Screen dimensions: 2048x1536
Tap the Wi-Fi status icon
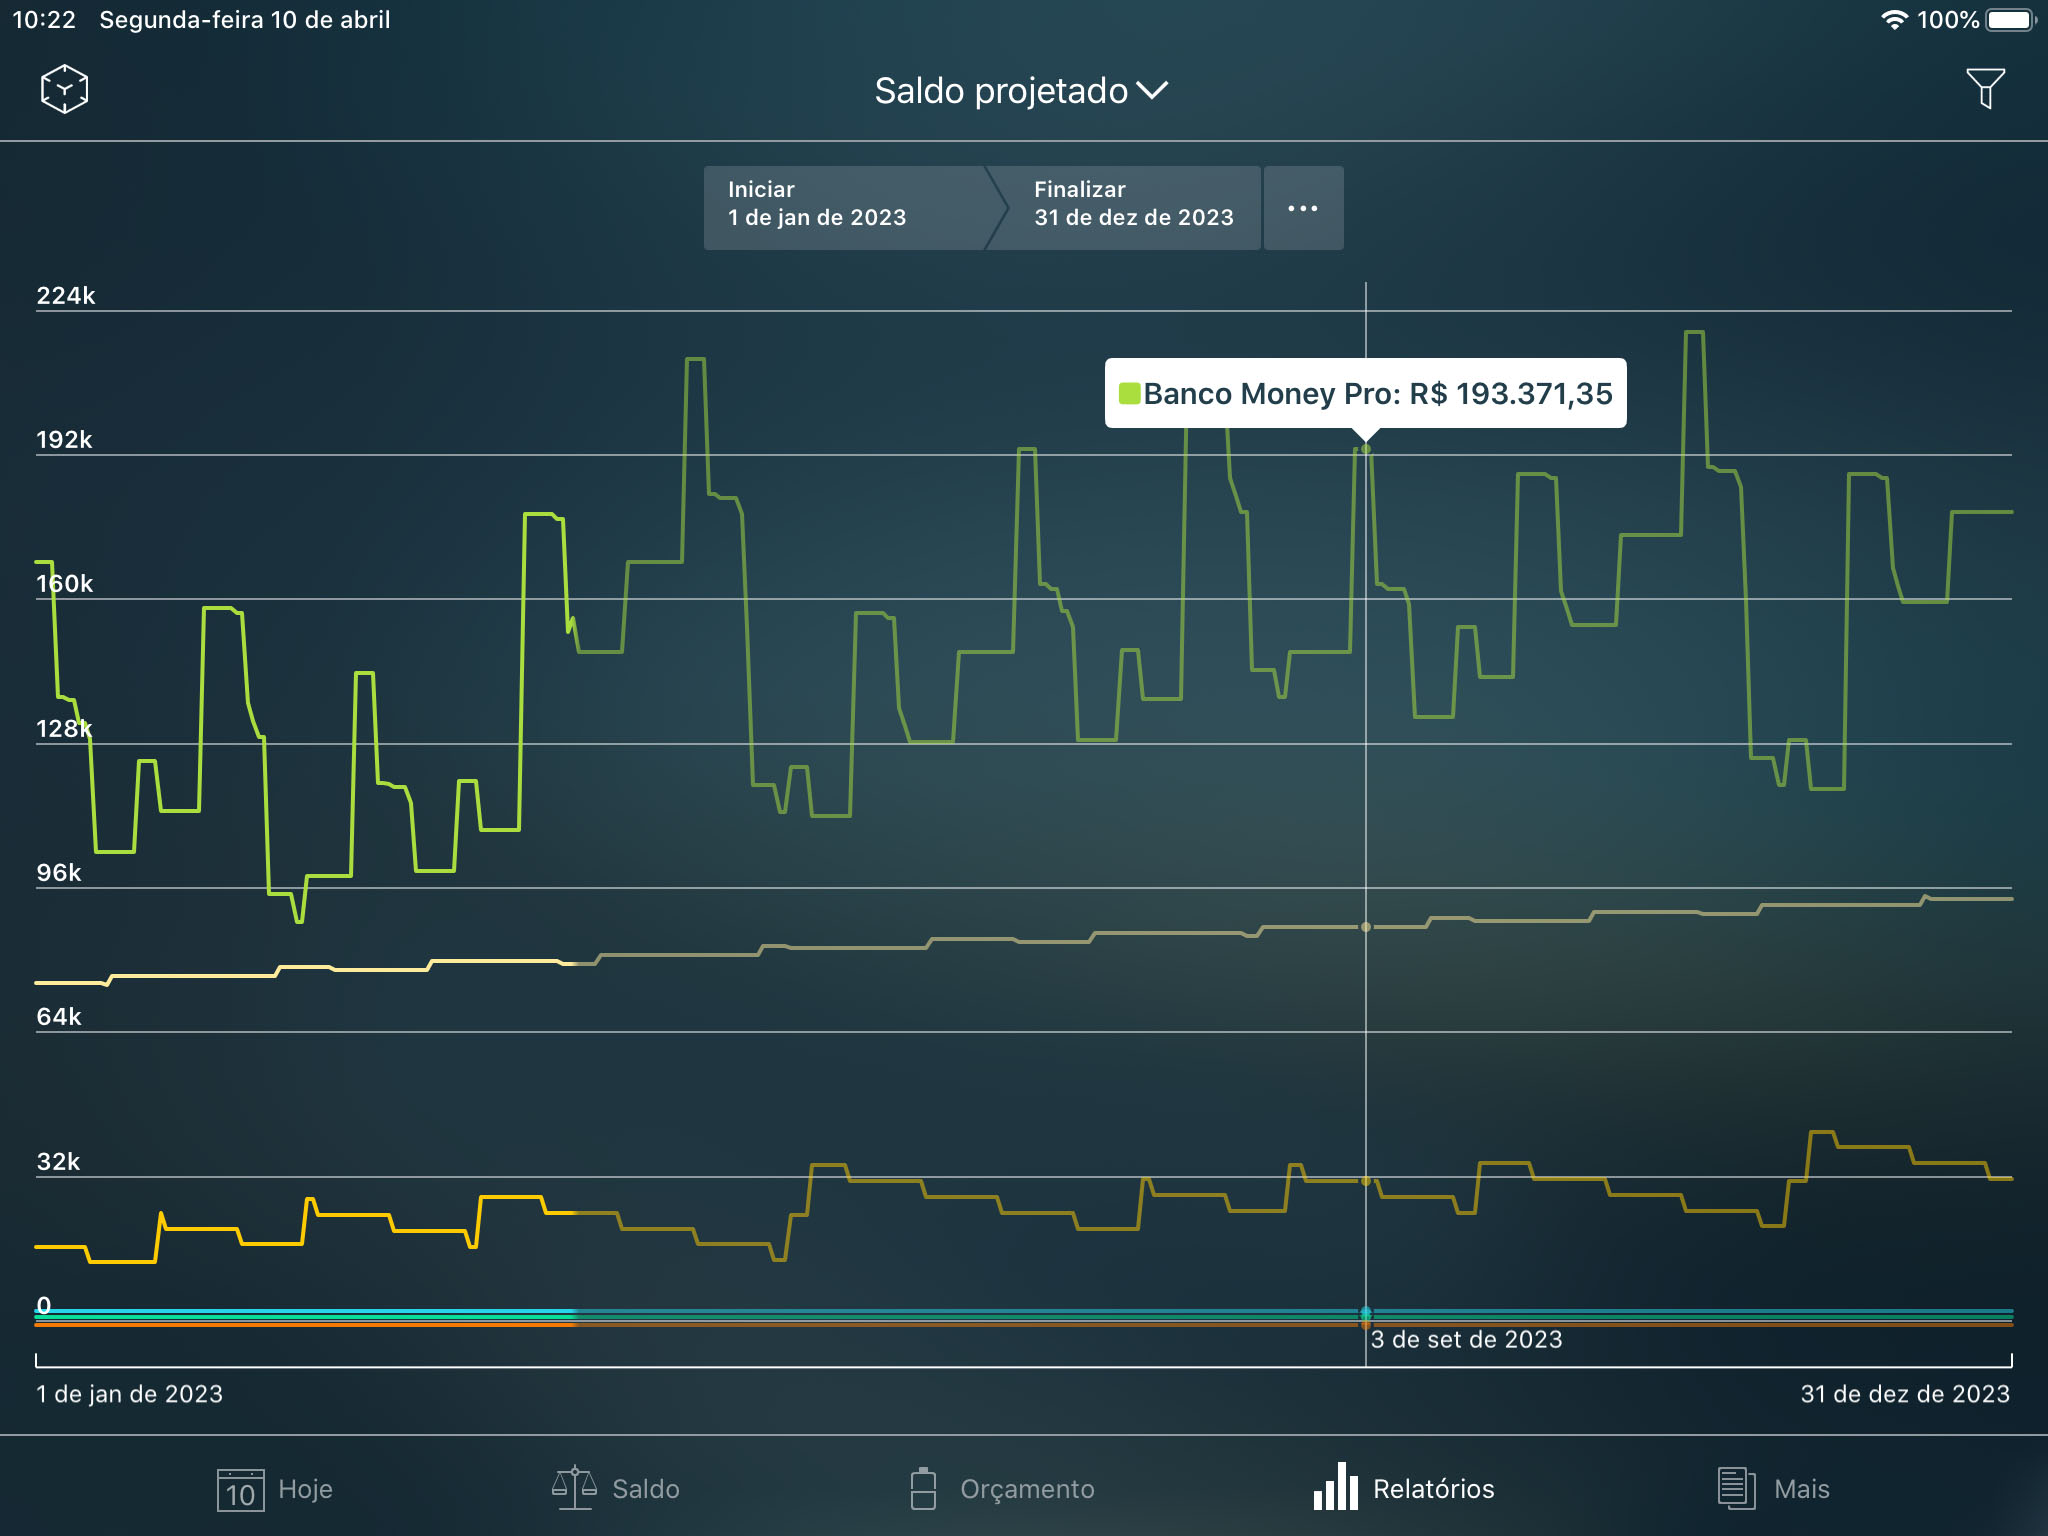pyautogui.click(x=1894, y=20)
